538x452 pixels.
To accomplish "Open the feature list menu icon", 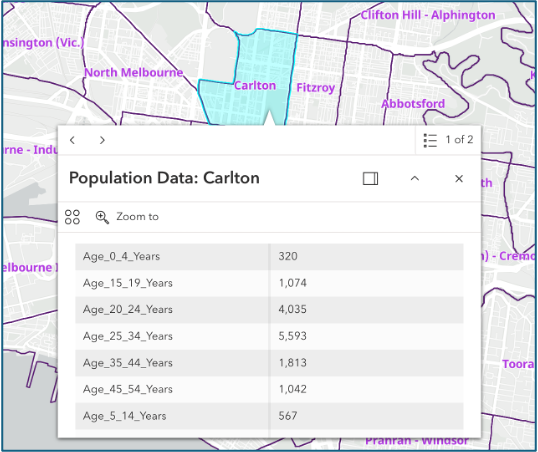I will click(x=430, y=140).
